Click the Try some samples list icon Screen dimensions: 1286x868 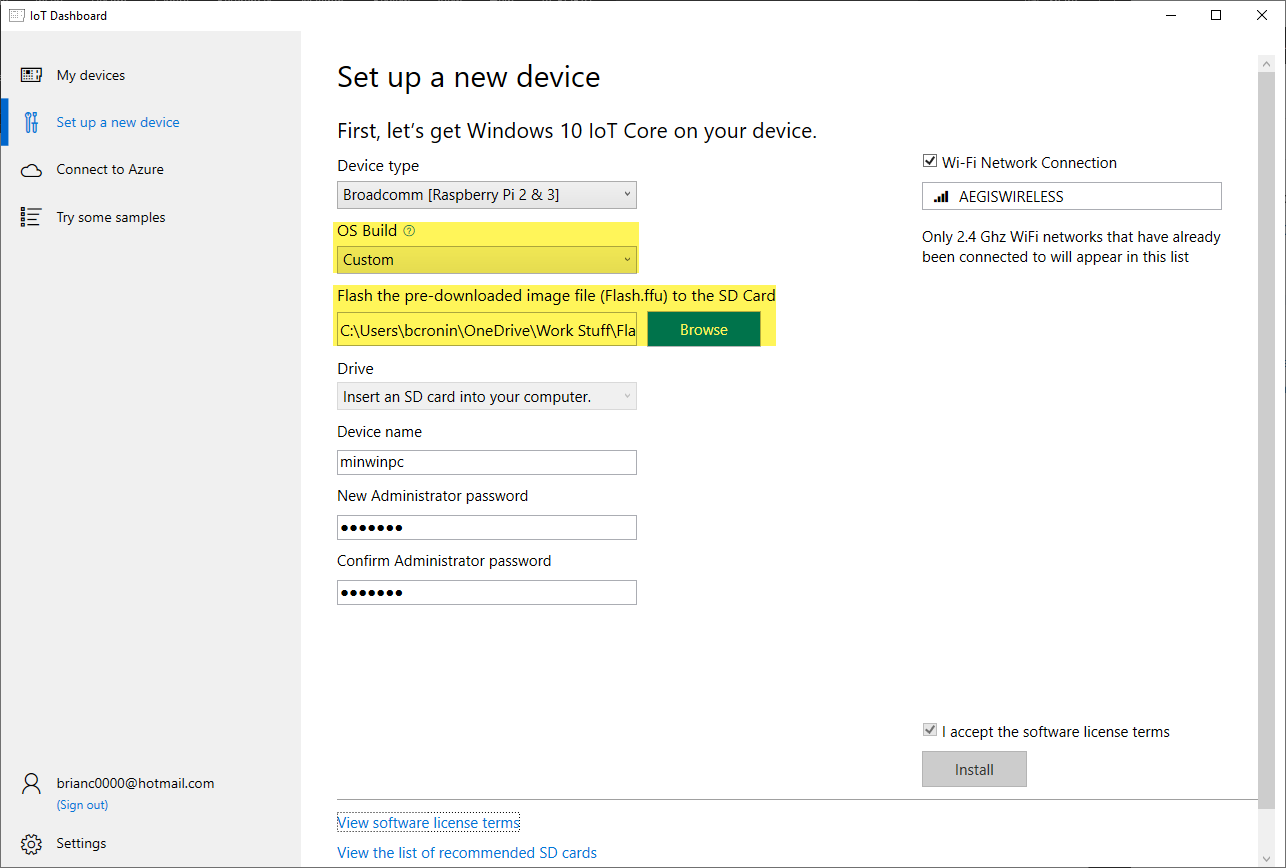click(31, 216)
